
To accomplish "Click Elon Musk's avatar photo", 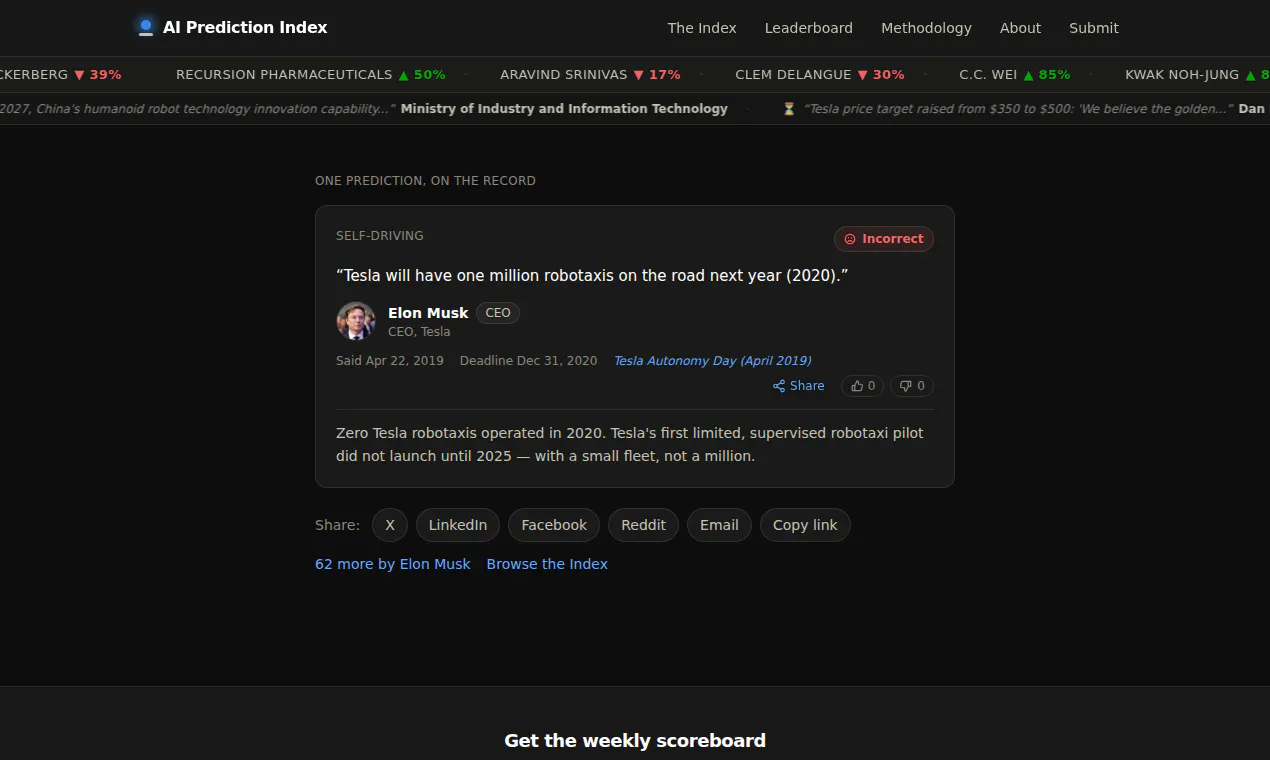I will [356, 321].
